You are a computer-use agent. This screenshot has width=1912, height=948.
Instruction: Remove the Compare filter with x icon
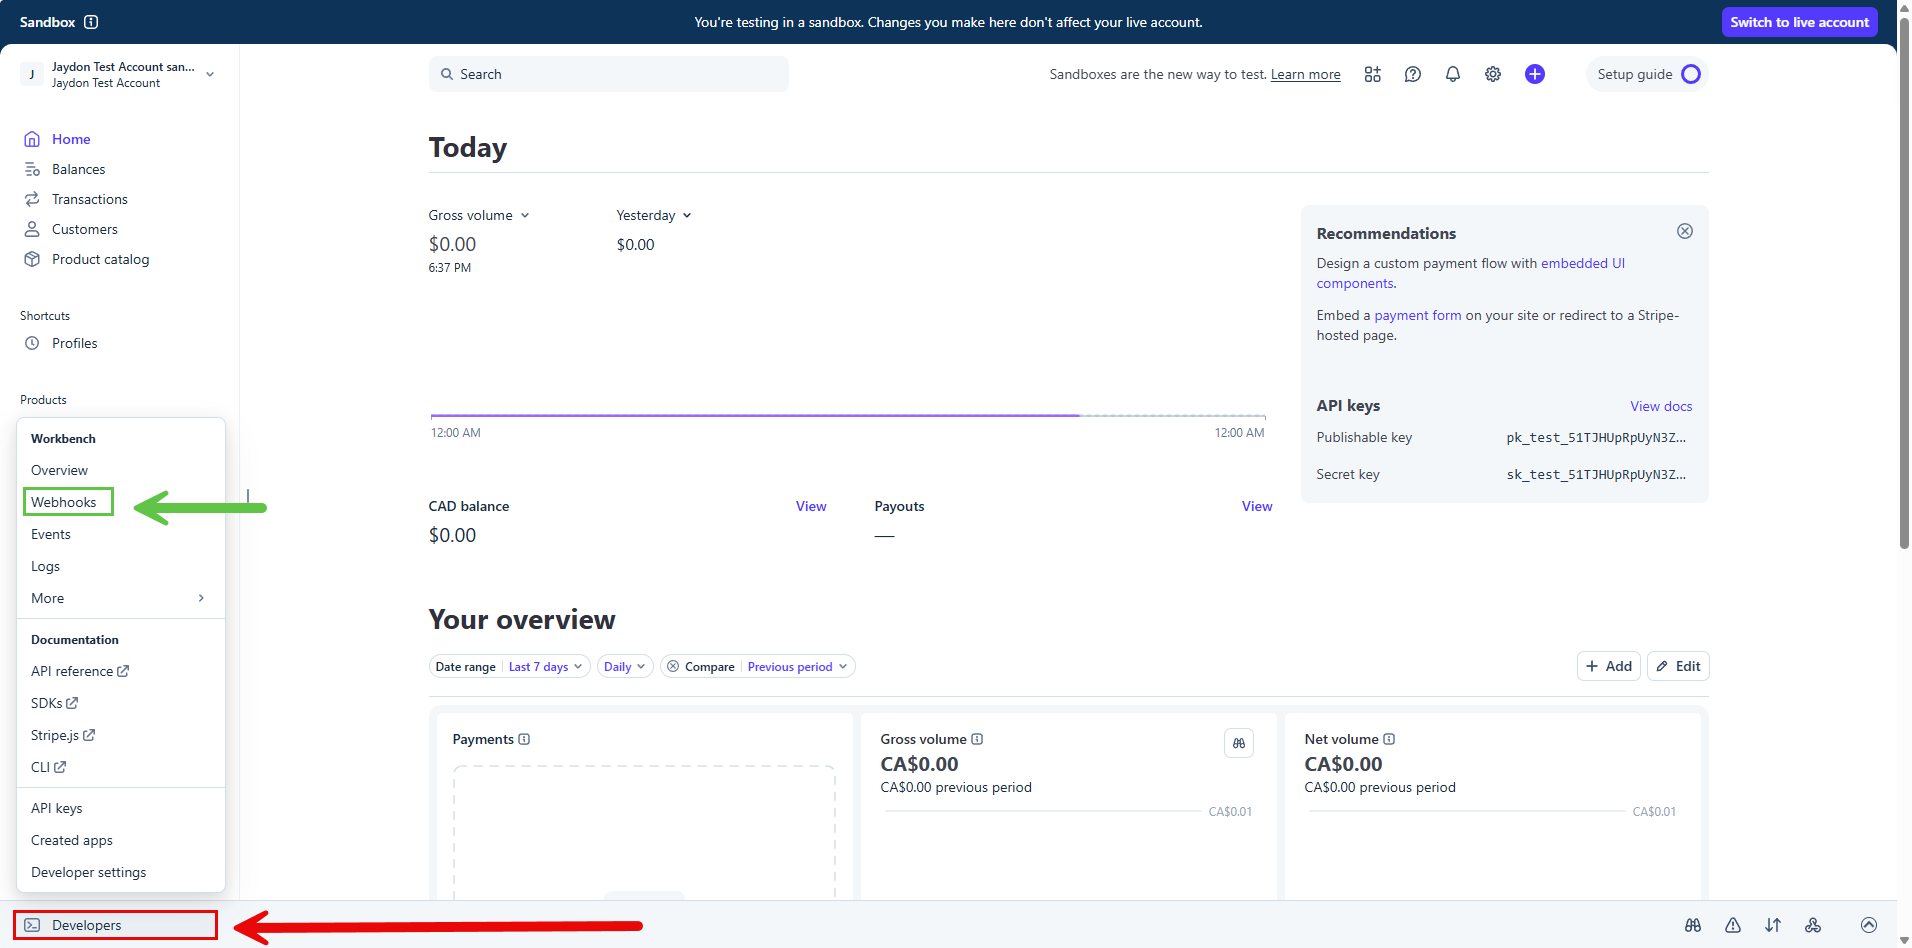coord(673,667)
